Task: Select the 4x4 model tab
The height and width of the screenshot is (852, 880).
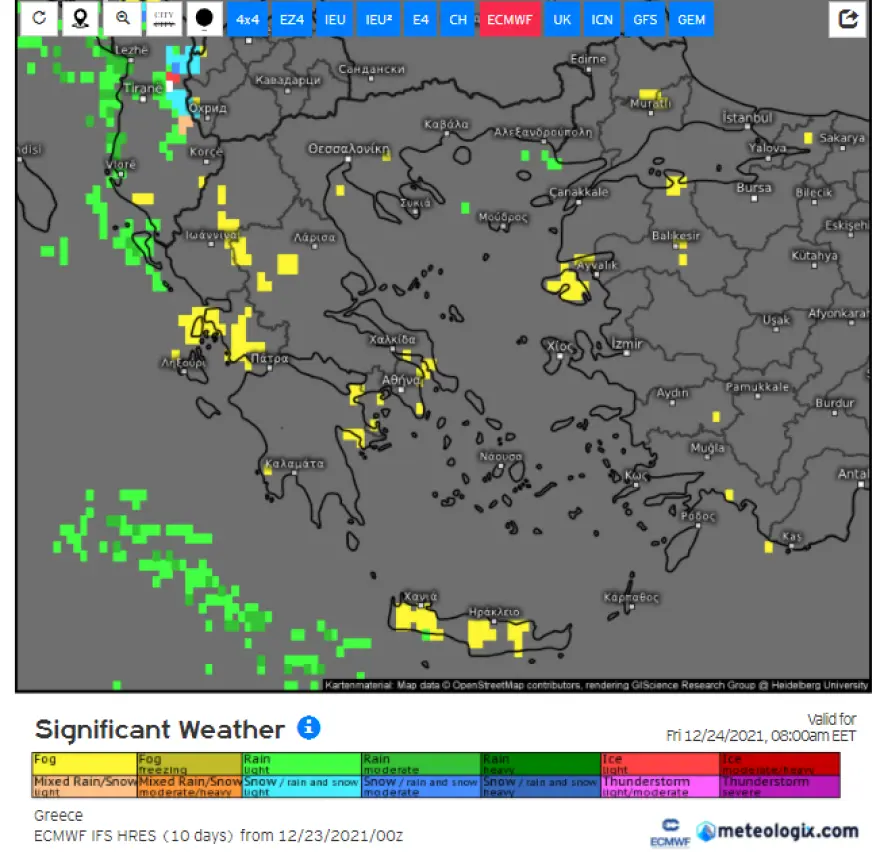Action: [x=247, y=20]
